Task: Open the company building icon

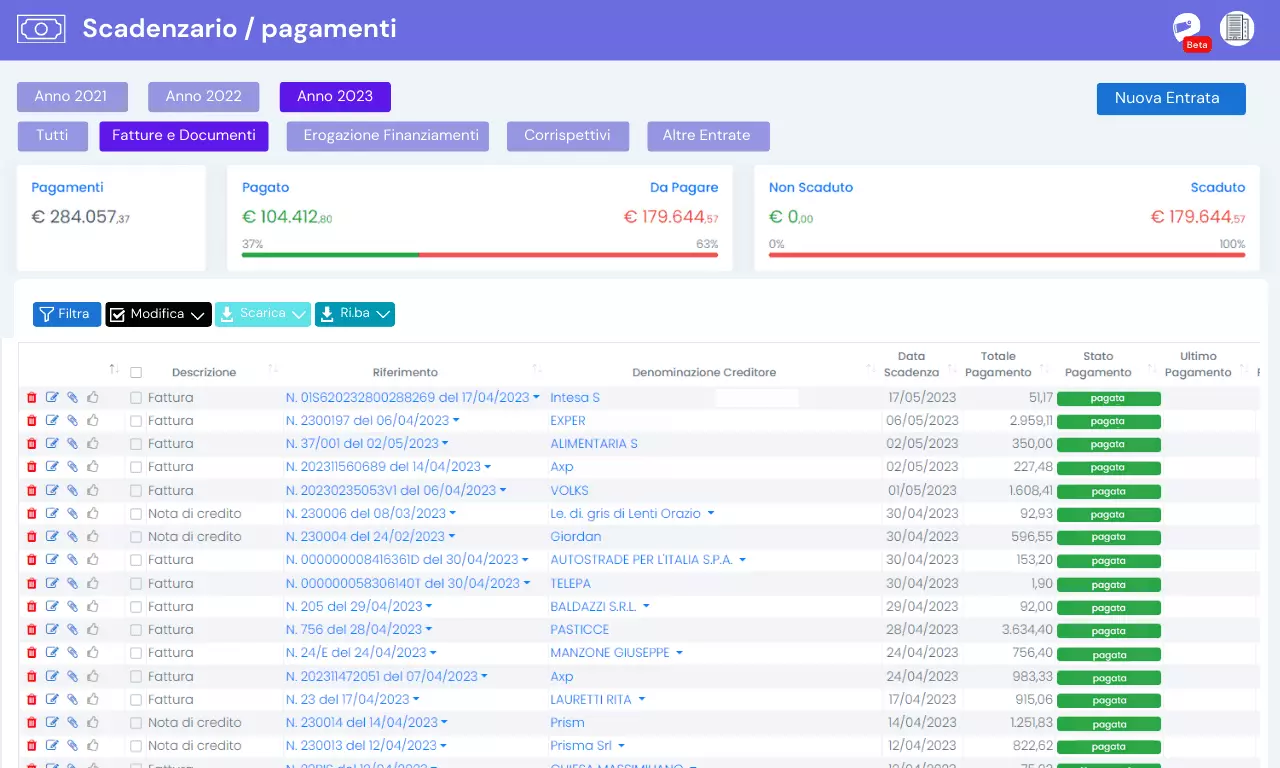Action: click(x=1237, y=28)
